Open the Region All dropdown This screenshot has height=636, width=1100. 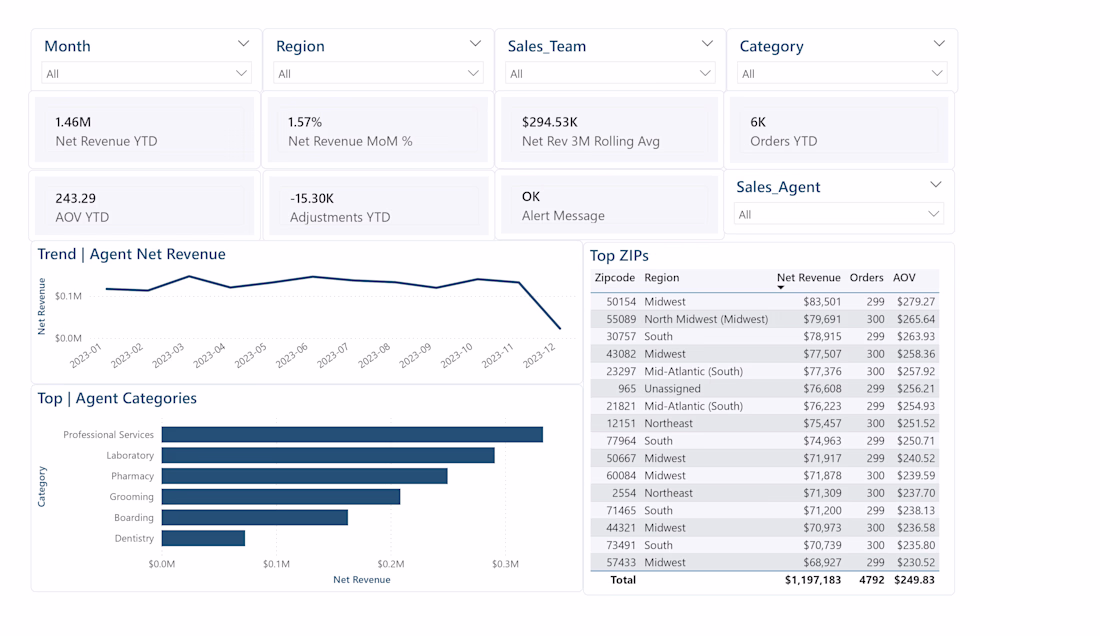coord(378,73)
